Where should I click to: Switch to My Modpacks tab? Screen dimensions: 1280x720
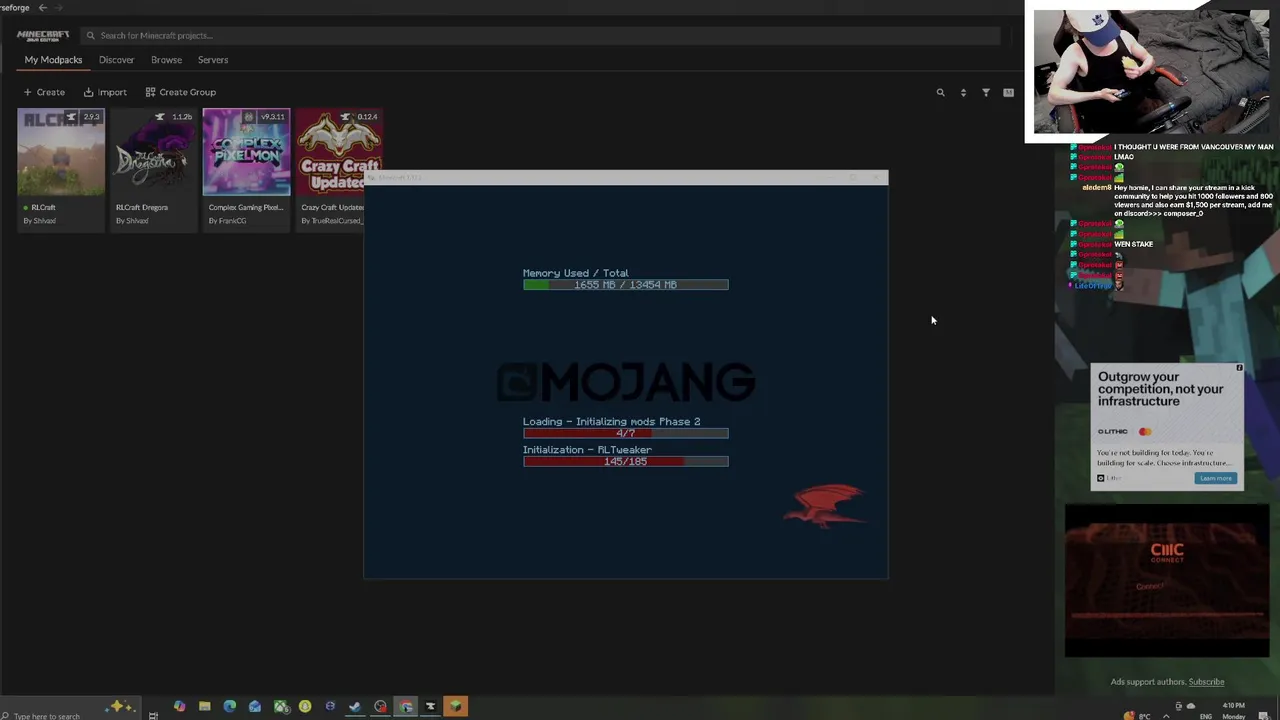[53, 60]
